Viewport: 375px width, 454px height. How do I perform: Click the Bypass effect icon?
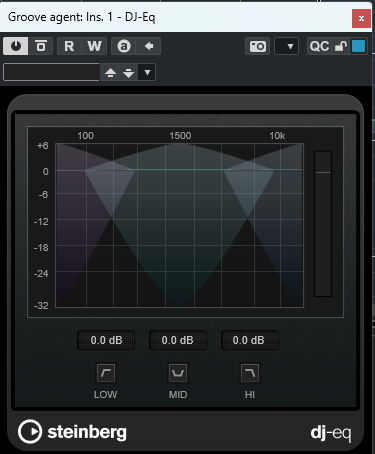pyautogui.click(x=41, y=46)
